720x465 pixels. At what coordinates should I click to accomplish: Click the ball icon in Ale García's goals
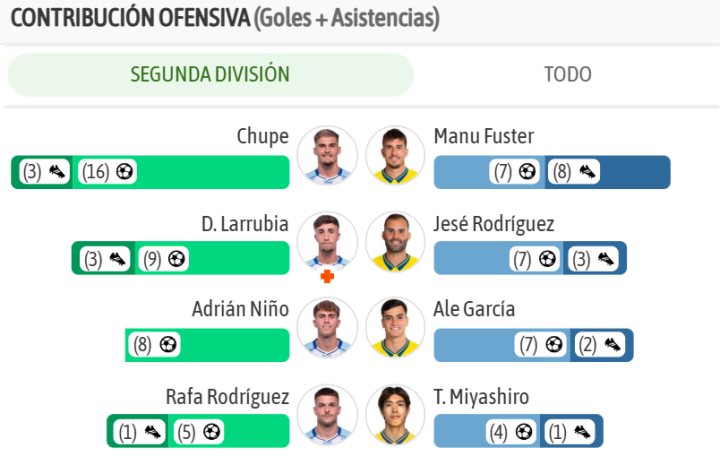tap(555, 345)
